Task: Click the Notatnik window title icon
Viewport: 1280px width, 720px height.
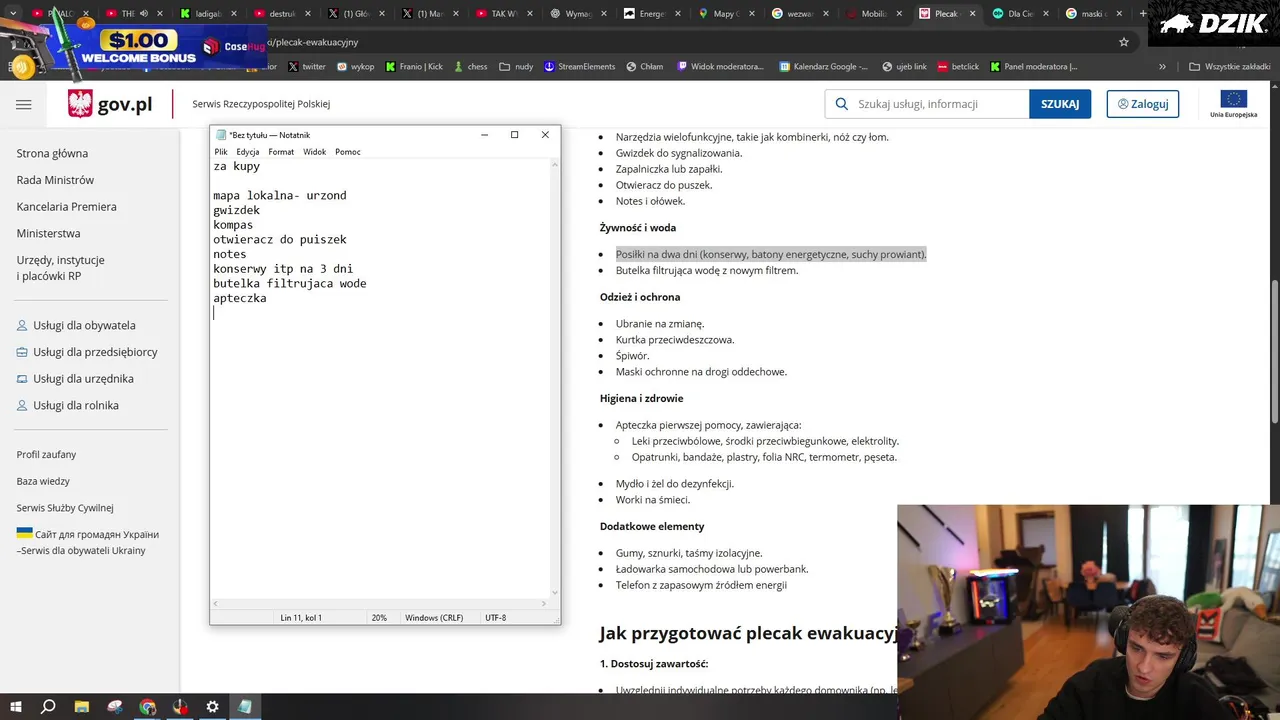Action: pos(221,135)
